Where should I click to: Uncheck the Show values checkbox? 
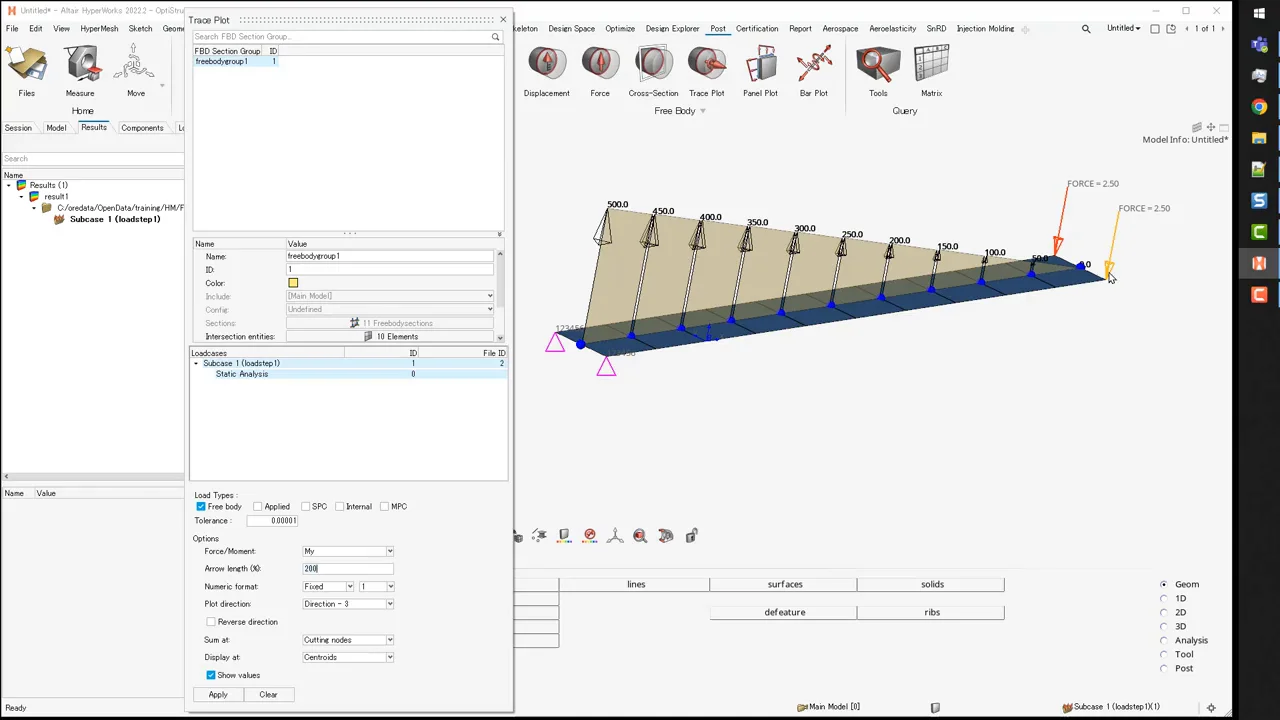pos(211,675)
